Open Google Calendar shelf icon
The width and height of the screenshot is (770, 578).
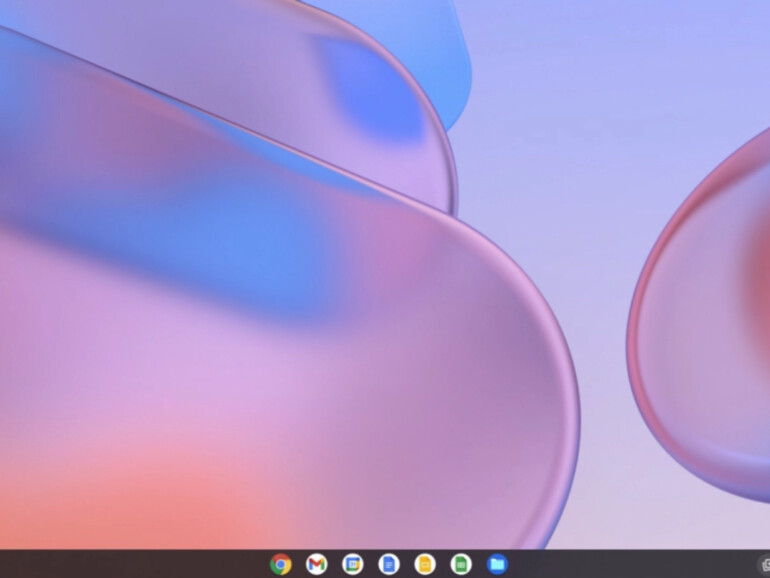(353, 564)
